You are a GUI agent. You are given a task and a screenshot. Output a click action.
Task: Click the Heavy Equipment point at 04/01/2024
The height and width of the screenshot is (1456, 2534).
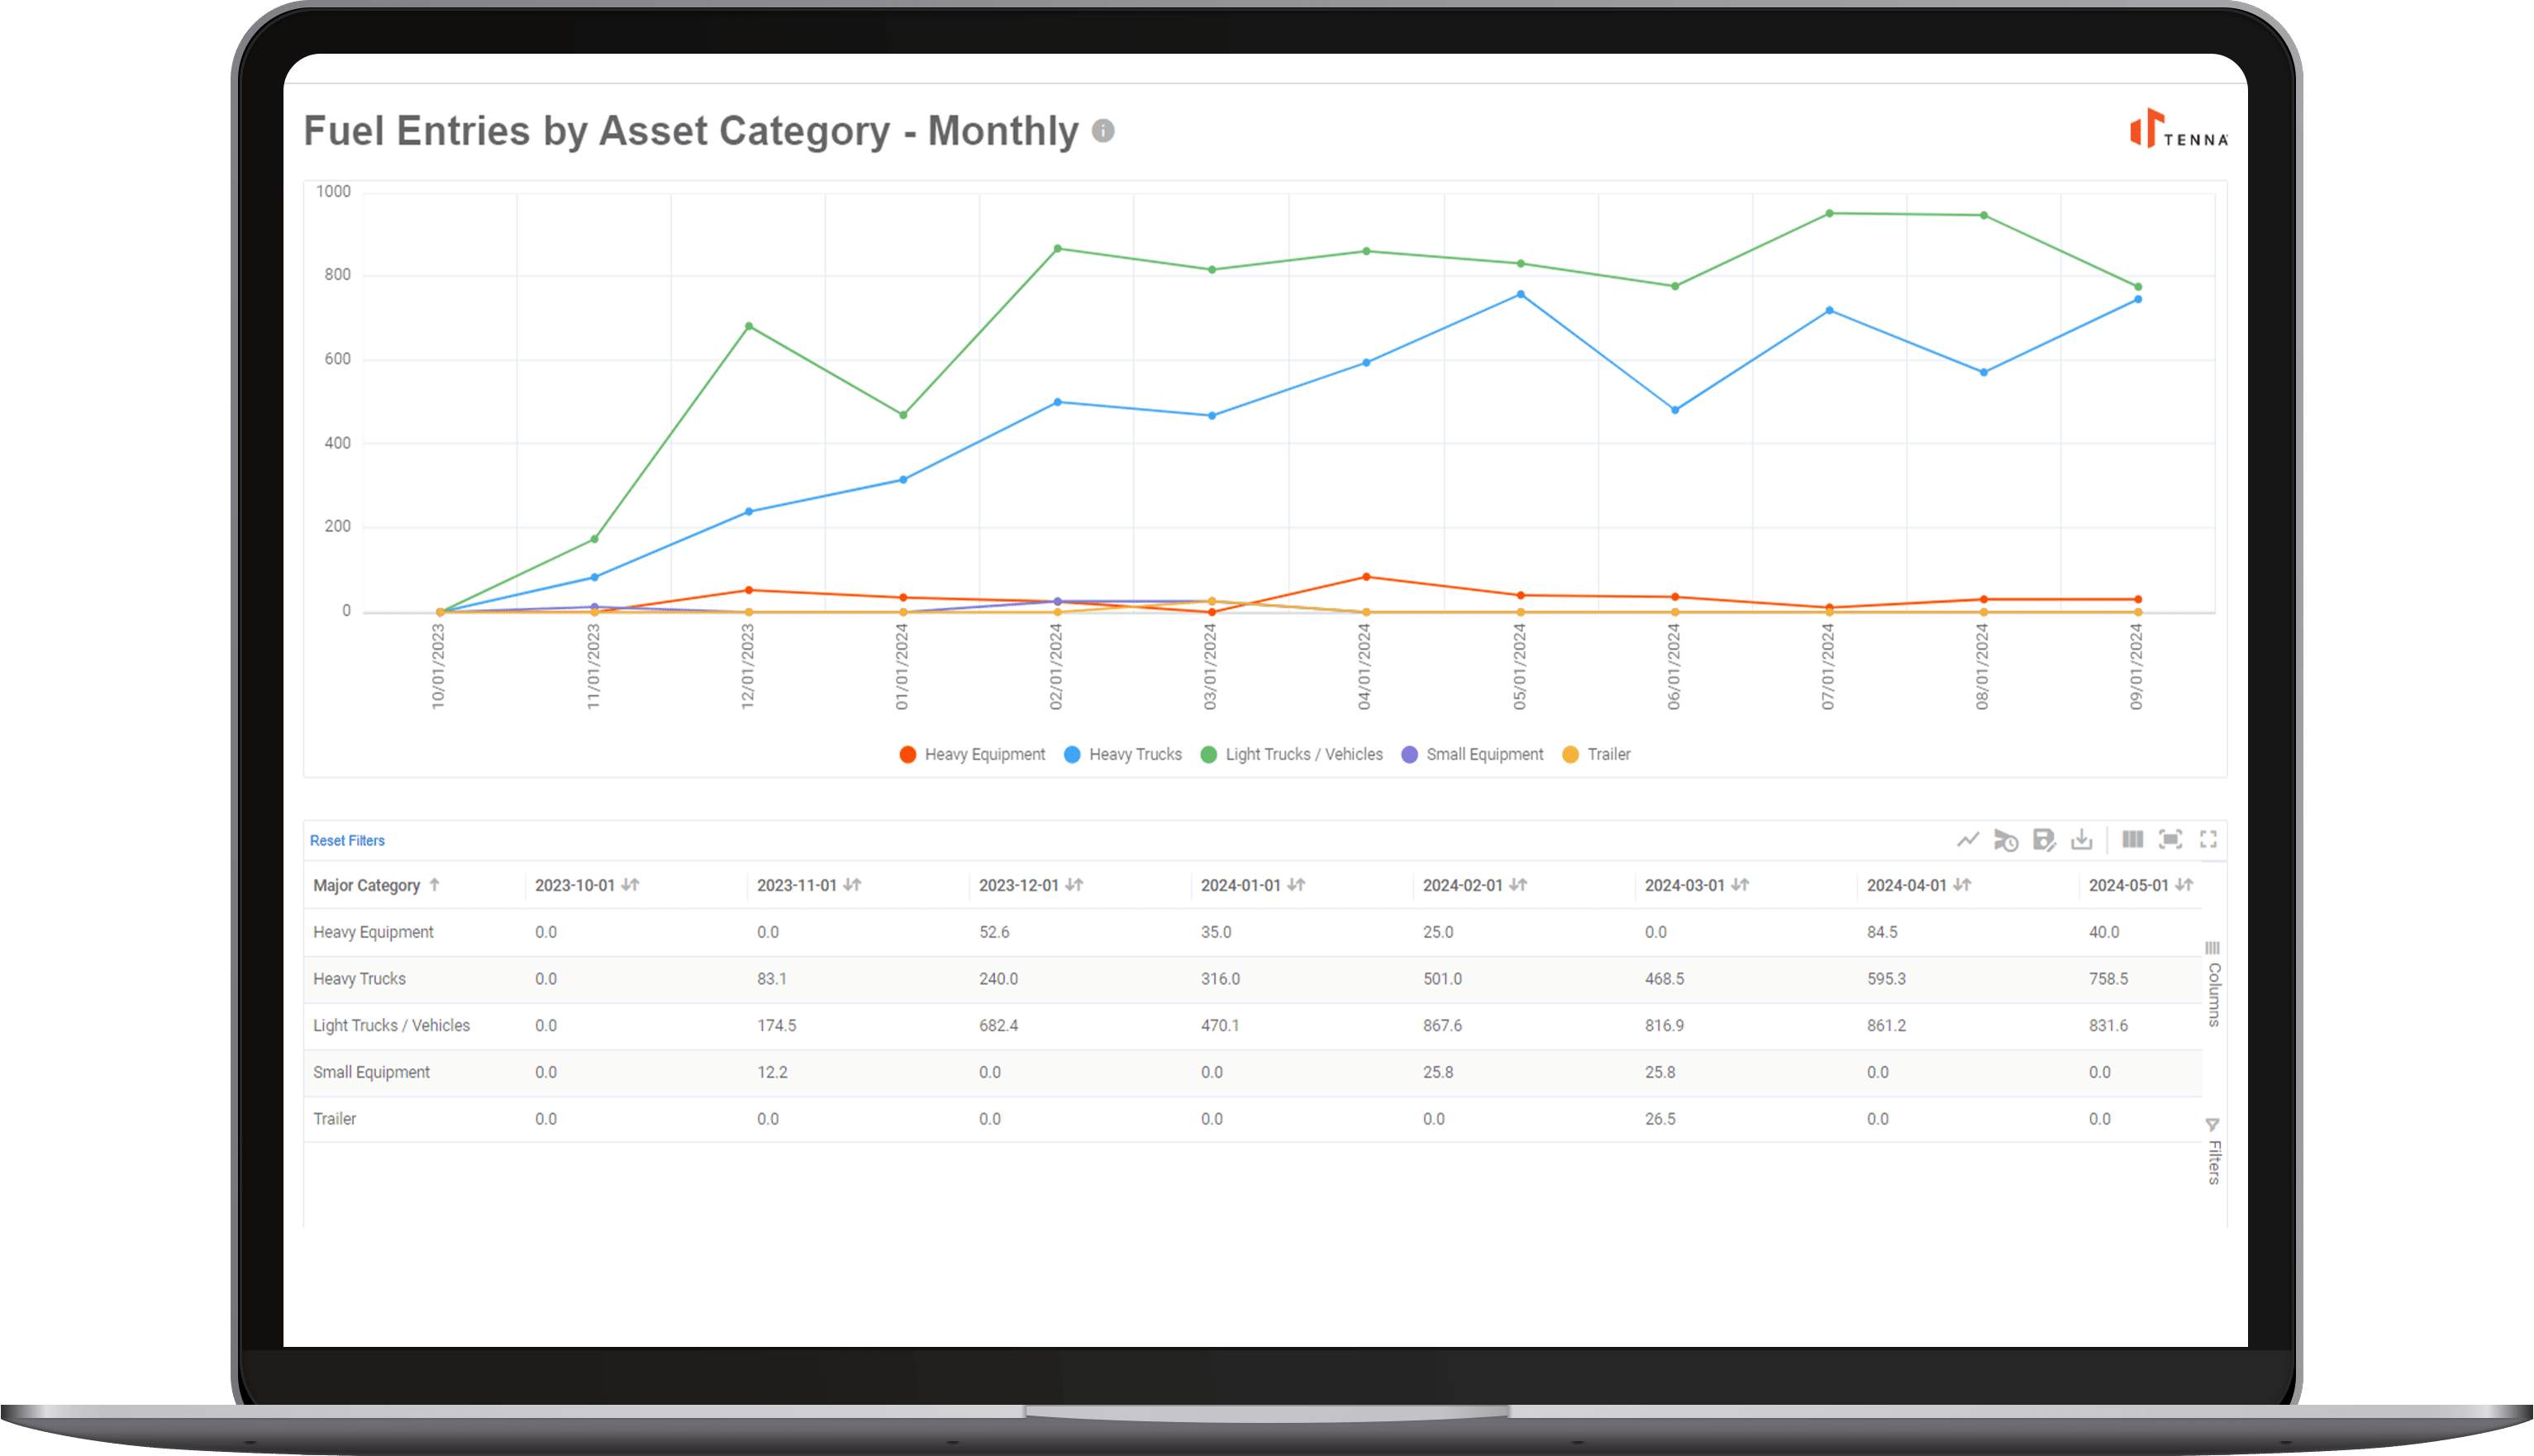click(1366, 577)
